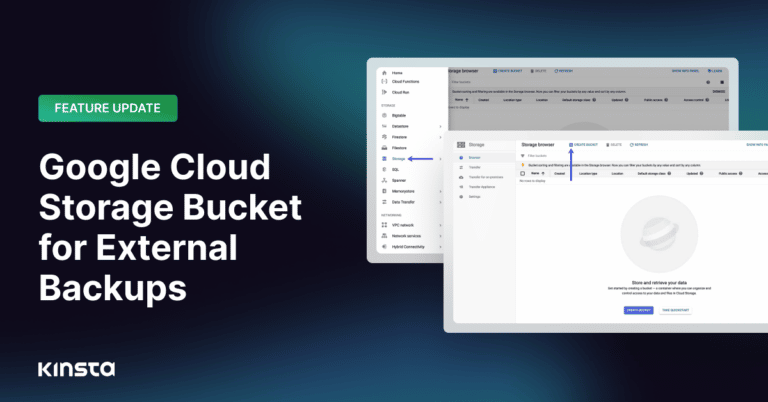Screen dimensions: 768x402
Task: Click the Location type column header in front window
Action: 588,174
